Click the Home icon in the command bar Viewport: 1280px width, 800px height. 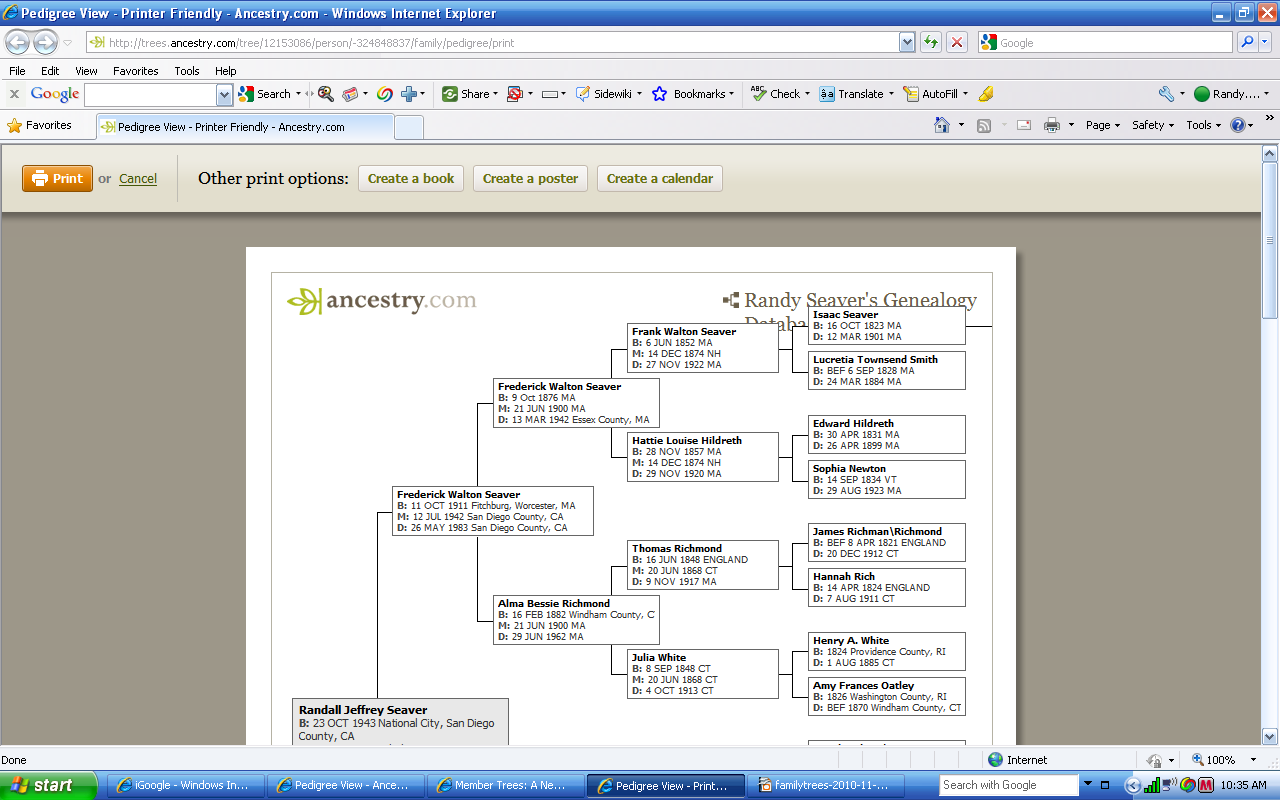(940, 125)
